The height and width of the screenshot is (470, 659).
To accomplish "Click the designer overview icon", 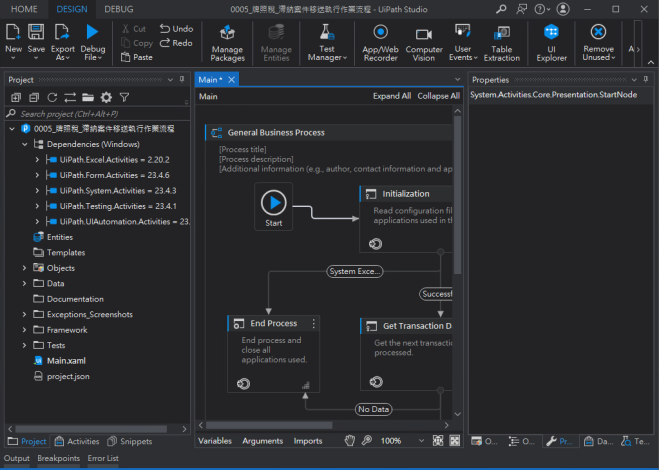I will [x=455, y=440].
